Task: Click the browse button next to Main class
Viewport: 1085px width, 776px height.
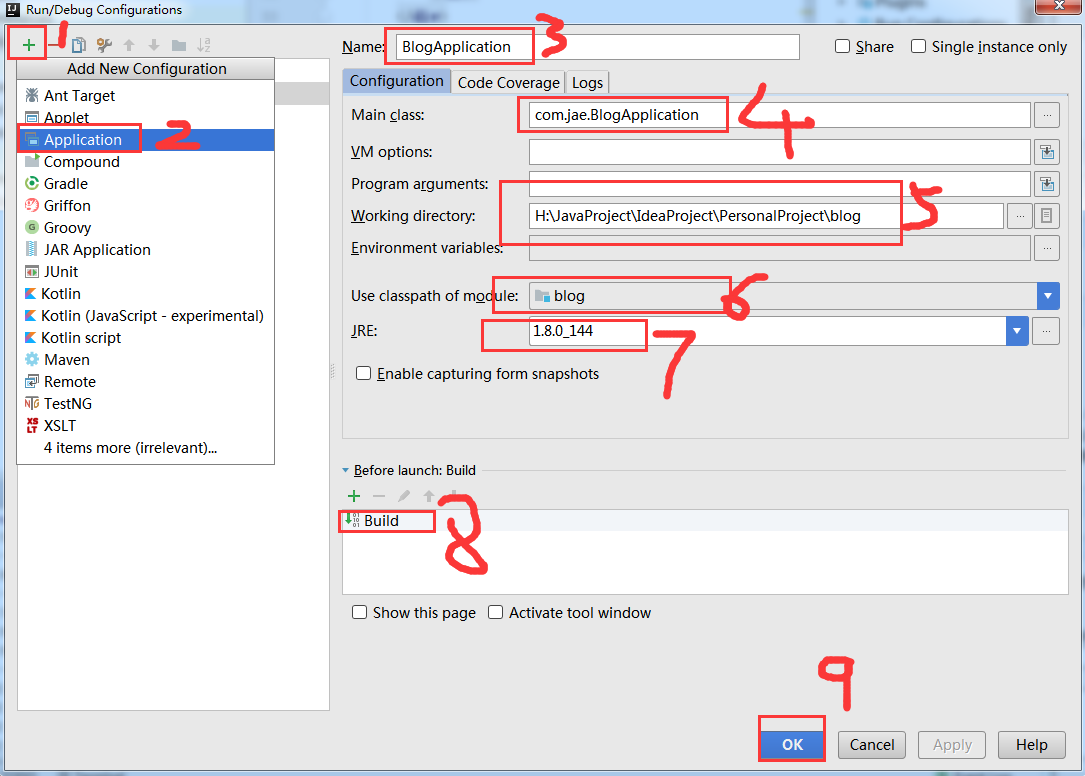Action: (x=1047, y=115)
